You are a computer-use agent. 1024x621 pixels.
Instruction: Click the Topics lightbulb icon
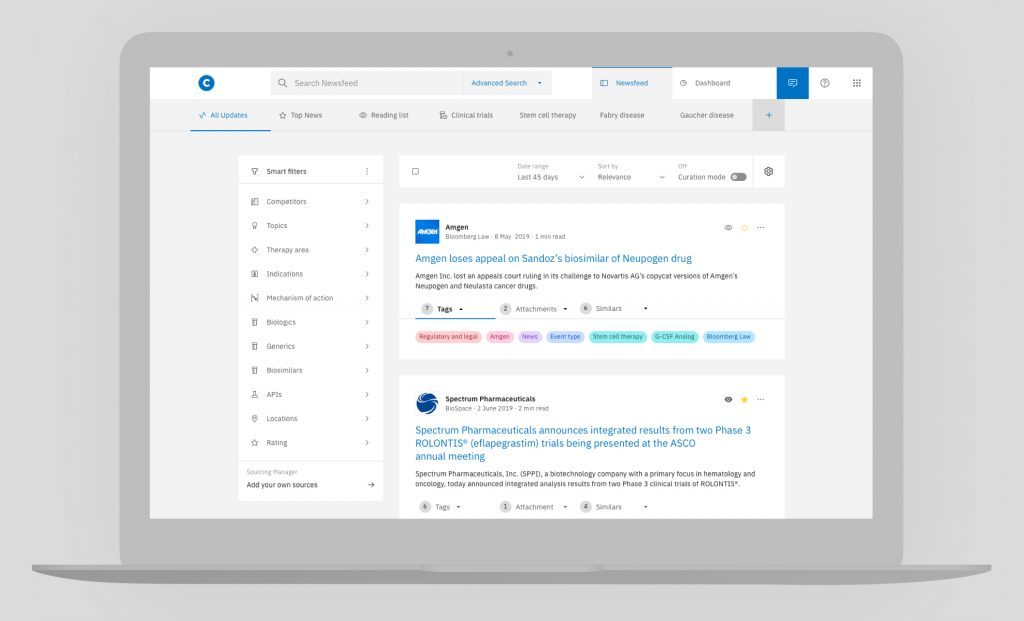click(255, 225)
